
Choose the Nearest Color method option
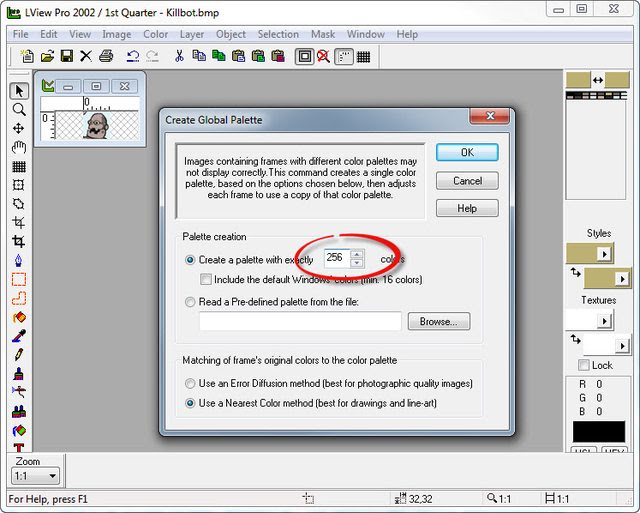190,403
